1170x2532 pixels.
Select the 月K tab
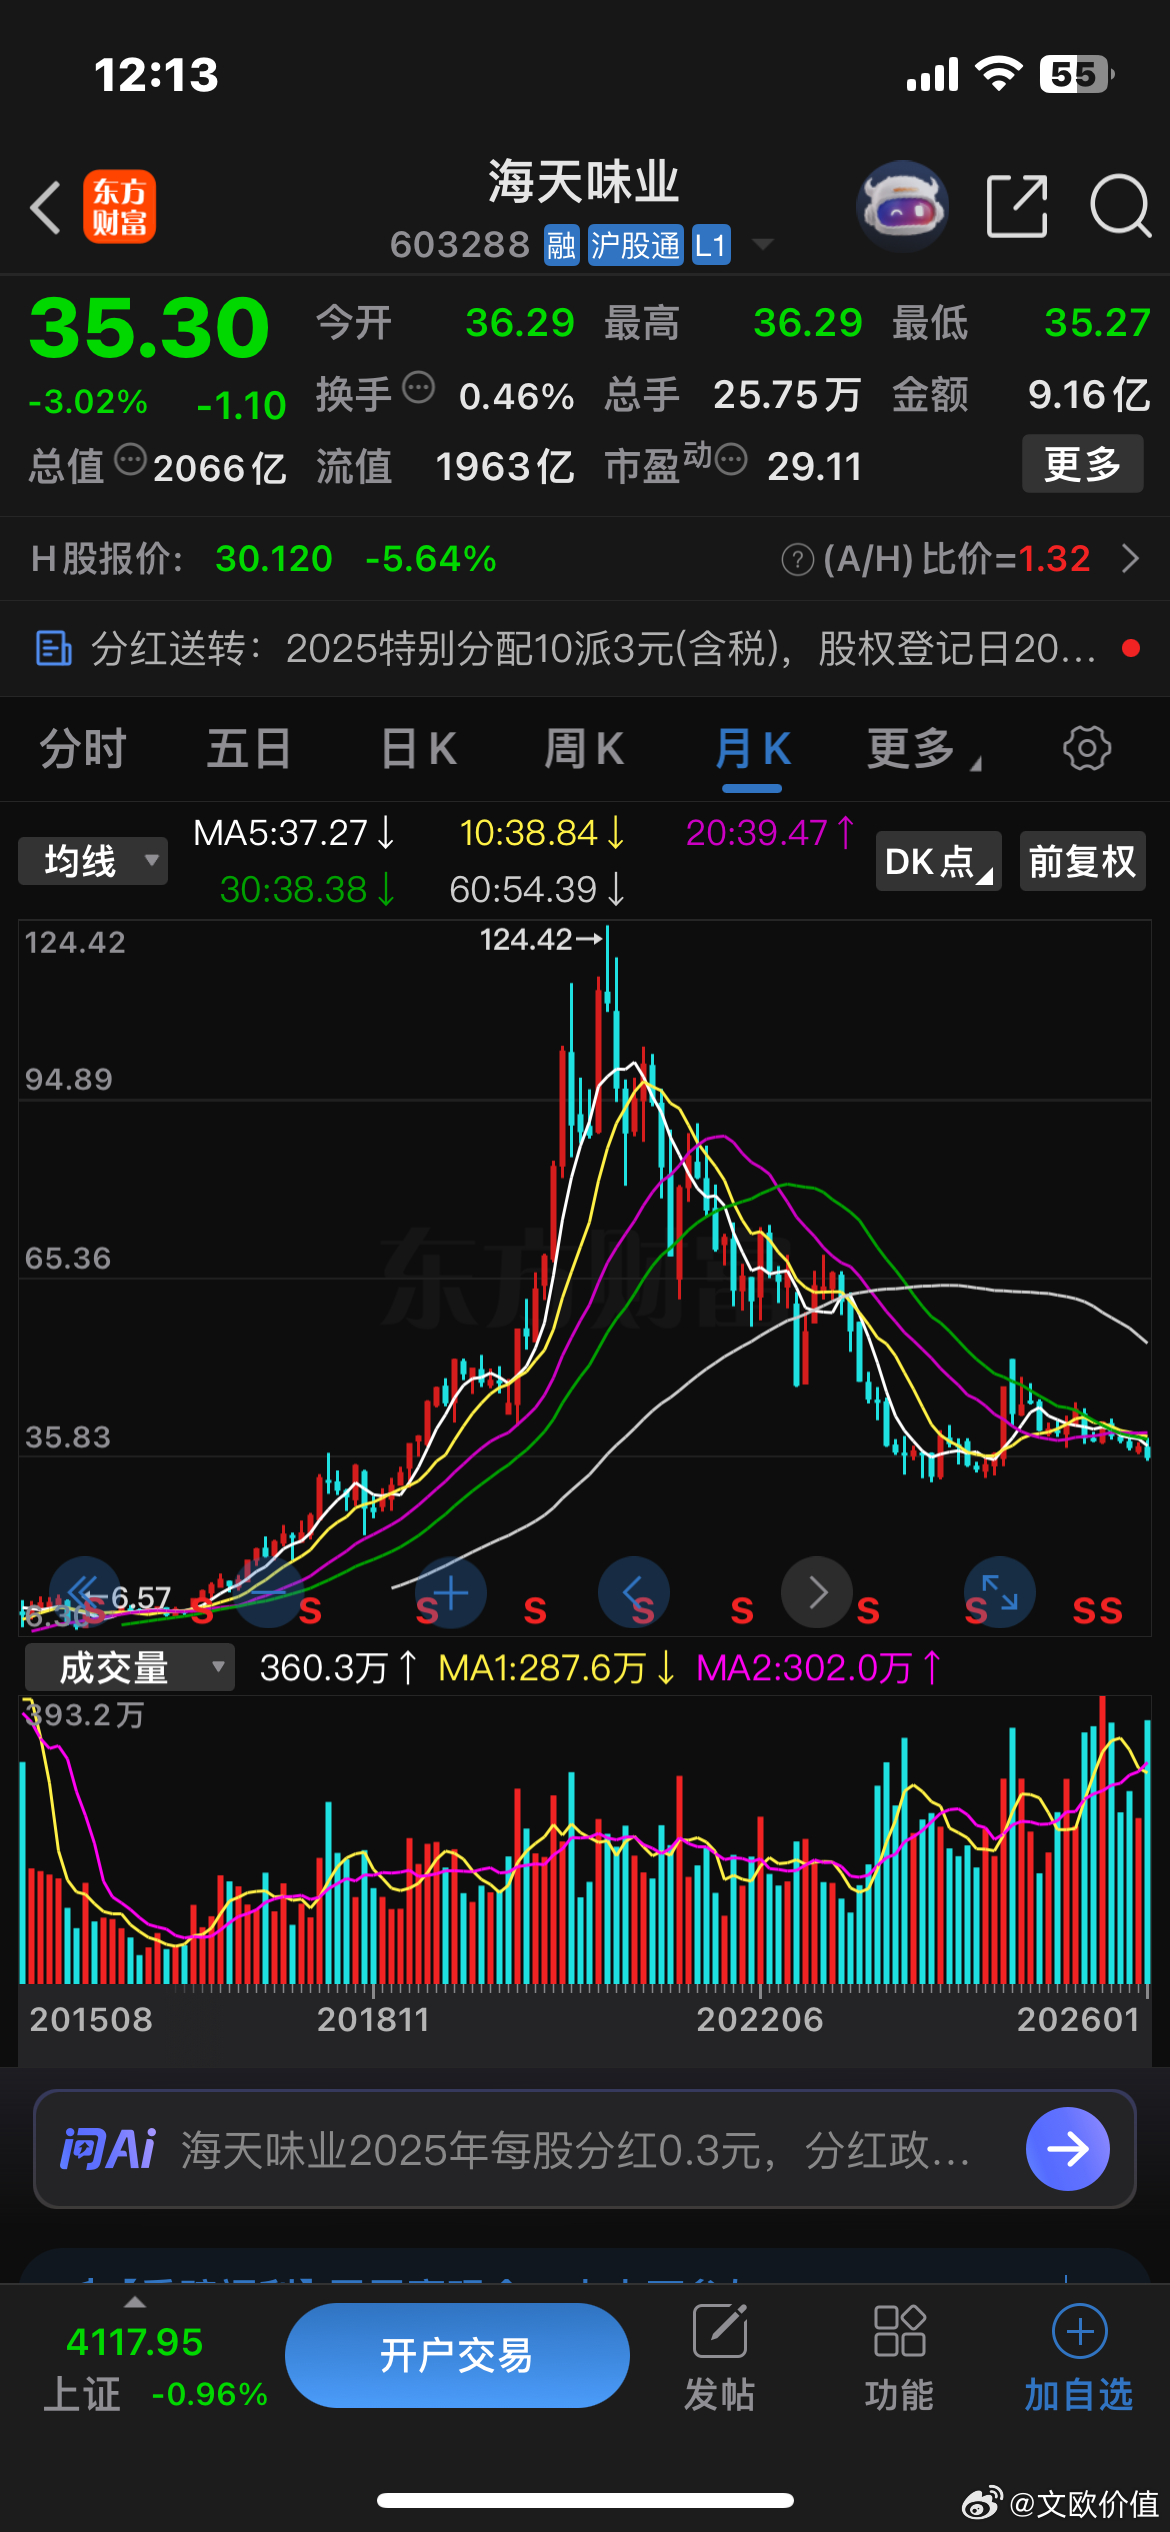point(752,748)
